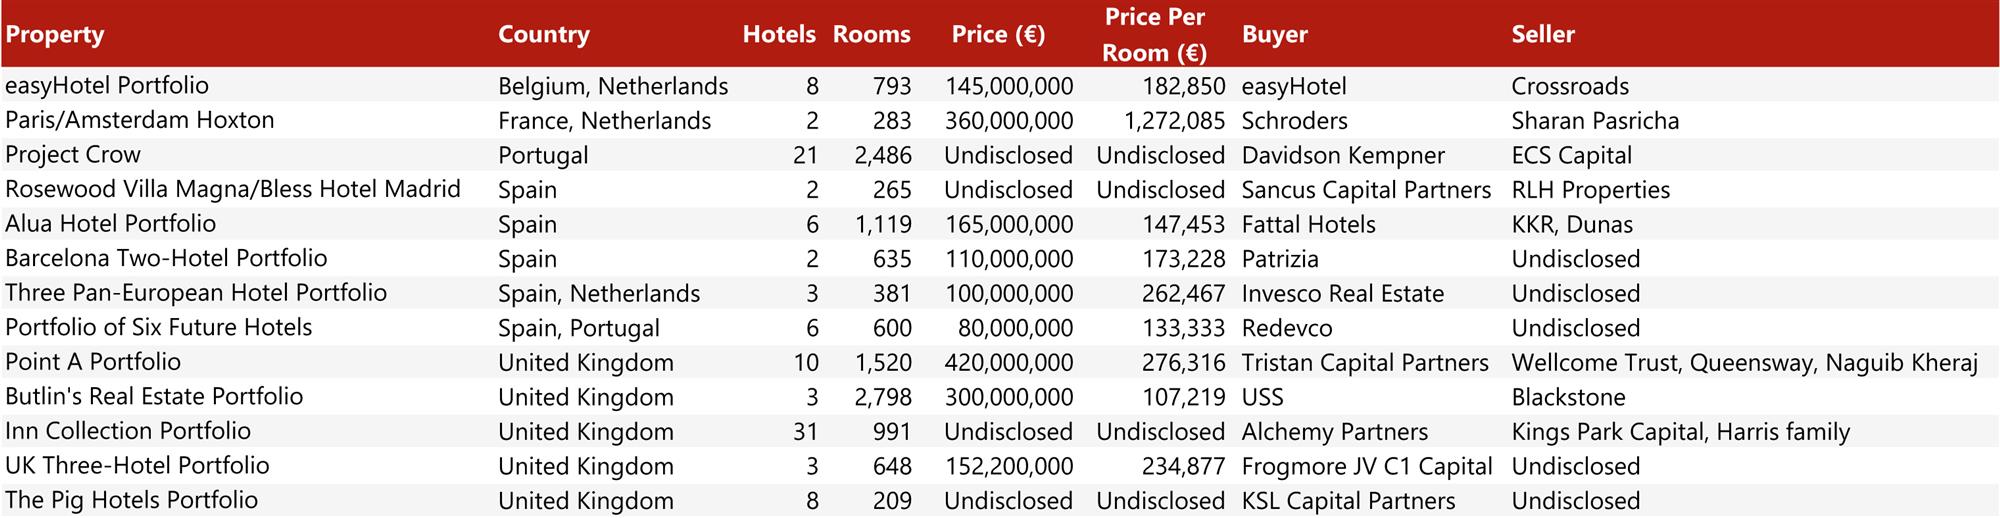Select the Seller column header
The height and width of the screenshot is (518, 2000).
tap(1542, 35)
